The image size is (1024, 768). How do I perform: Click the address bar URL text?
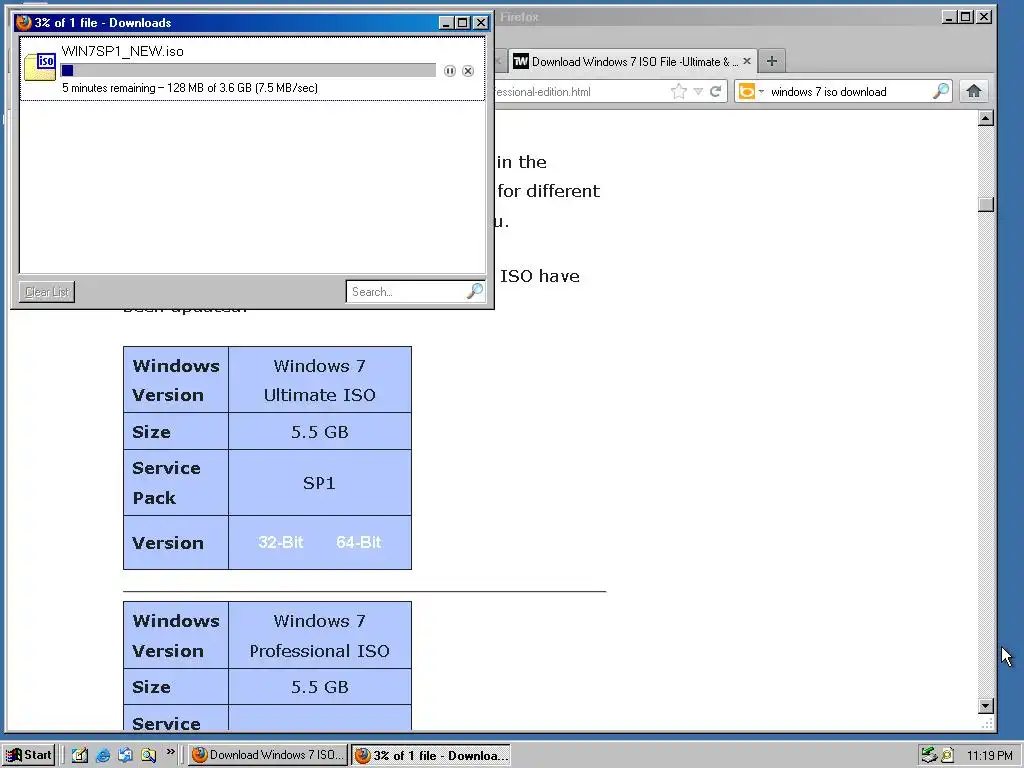click(x=543, y=92)
